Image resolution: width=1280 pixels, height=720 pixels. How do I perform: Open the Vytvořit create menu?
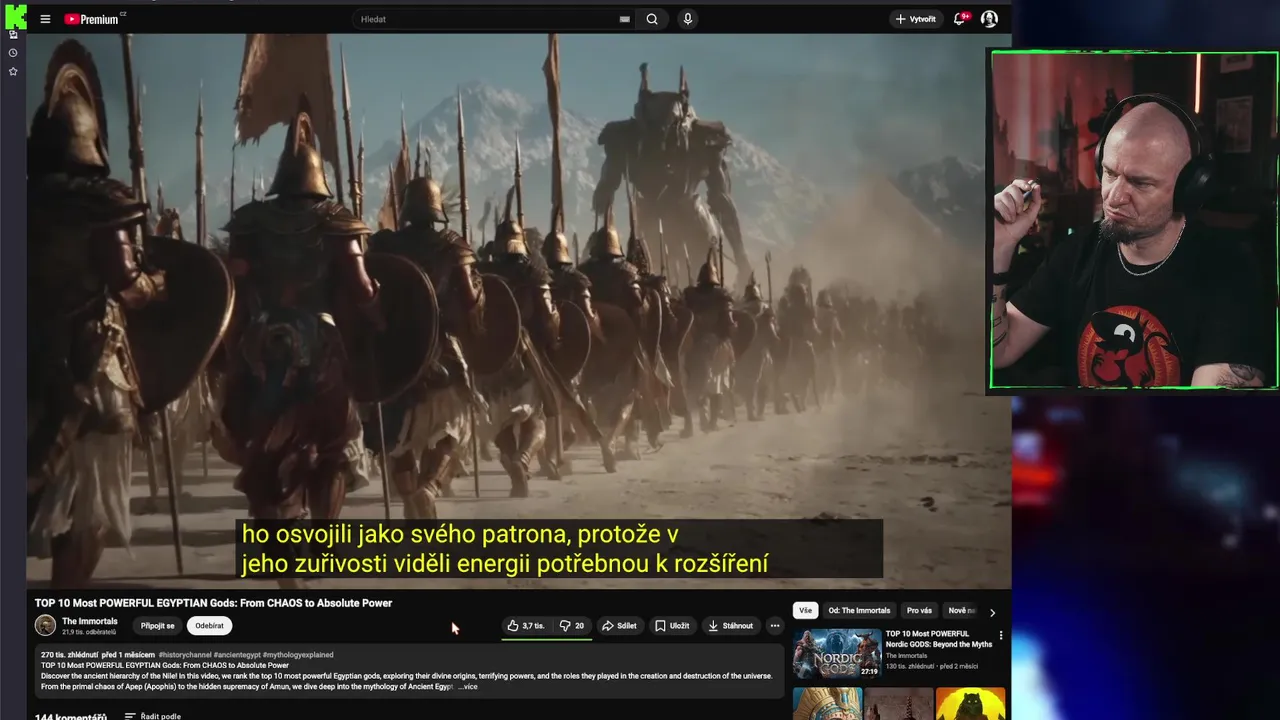click(x=916, y=19)
